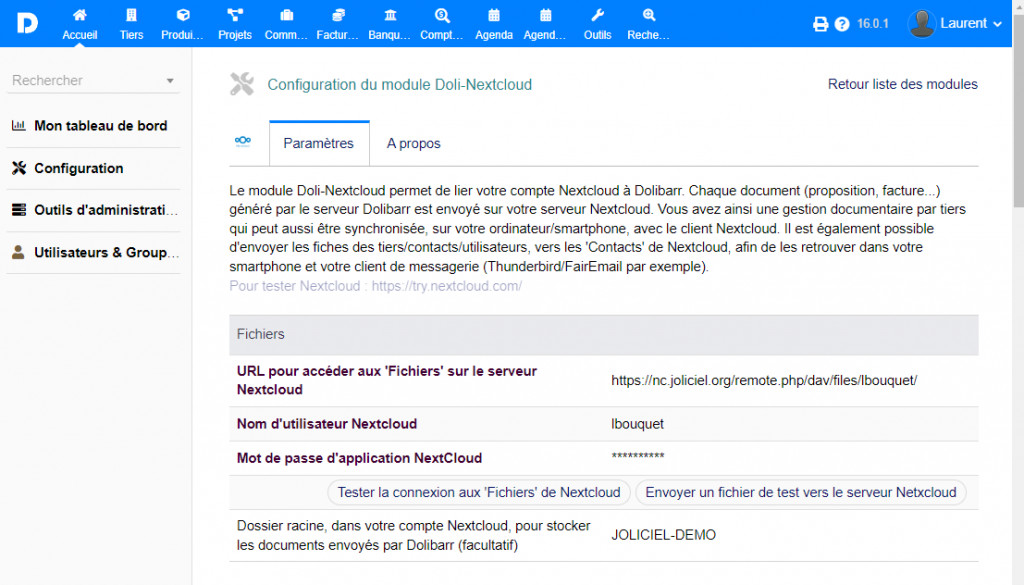Open the Facturation coins icon
1024x585 pixels.
[338, 14]
